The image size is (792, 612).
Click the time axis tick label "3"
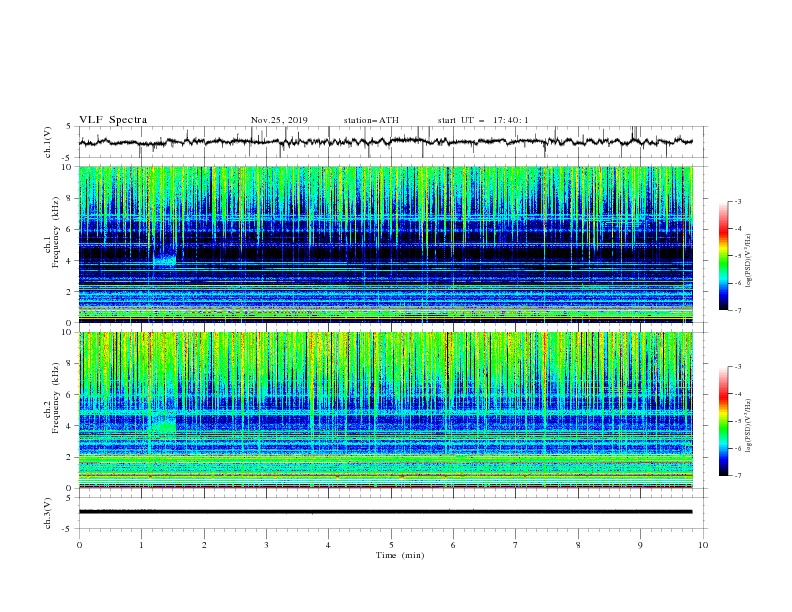(266, 545)
